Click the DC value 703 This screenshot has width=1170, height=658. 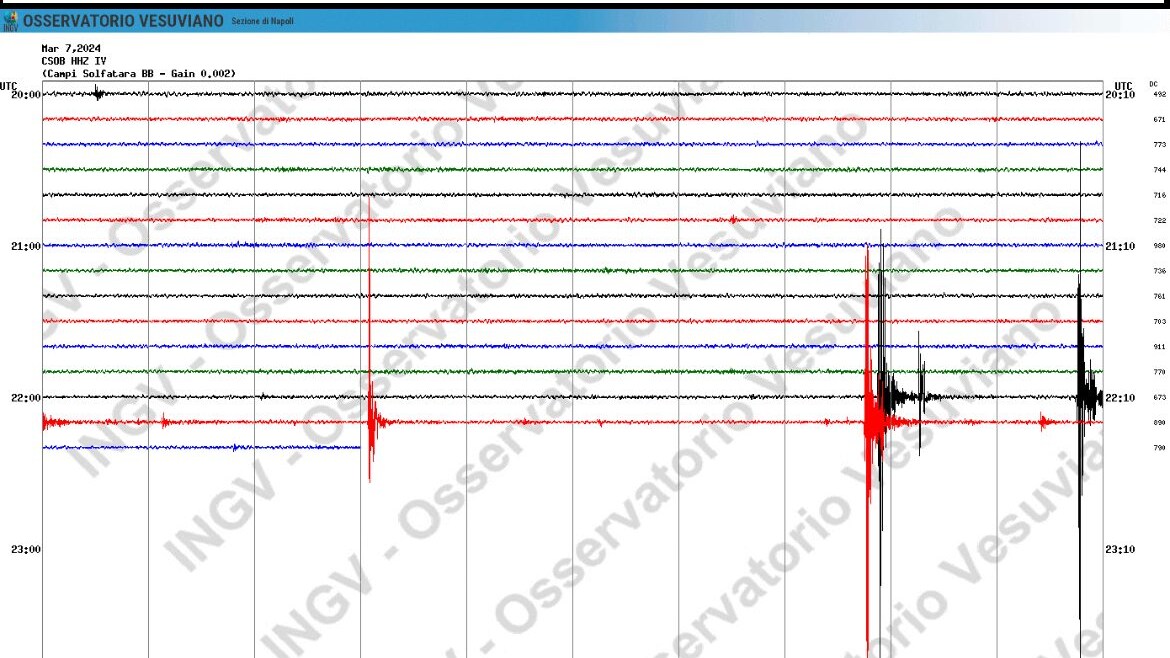tap(1160, 322)
